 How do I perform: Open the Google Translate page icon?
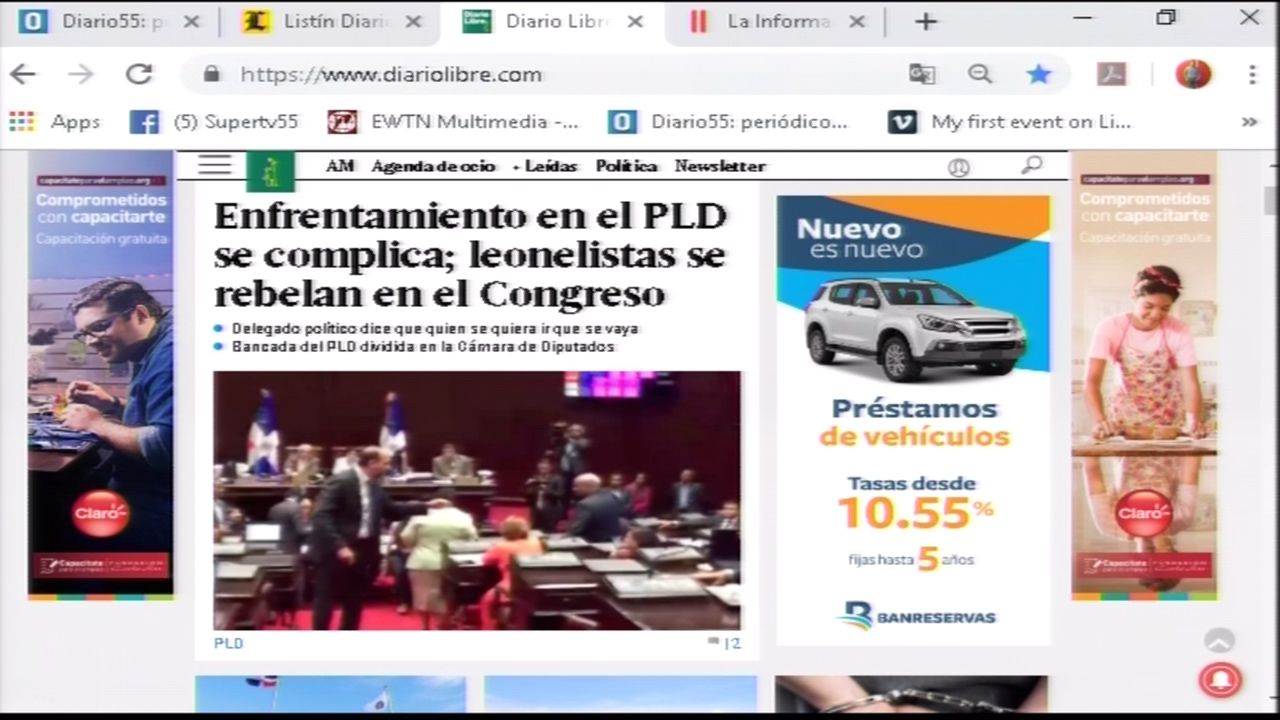click(x=921, y=74)
